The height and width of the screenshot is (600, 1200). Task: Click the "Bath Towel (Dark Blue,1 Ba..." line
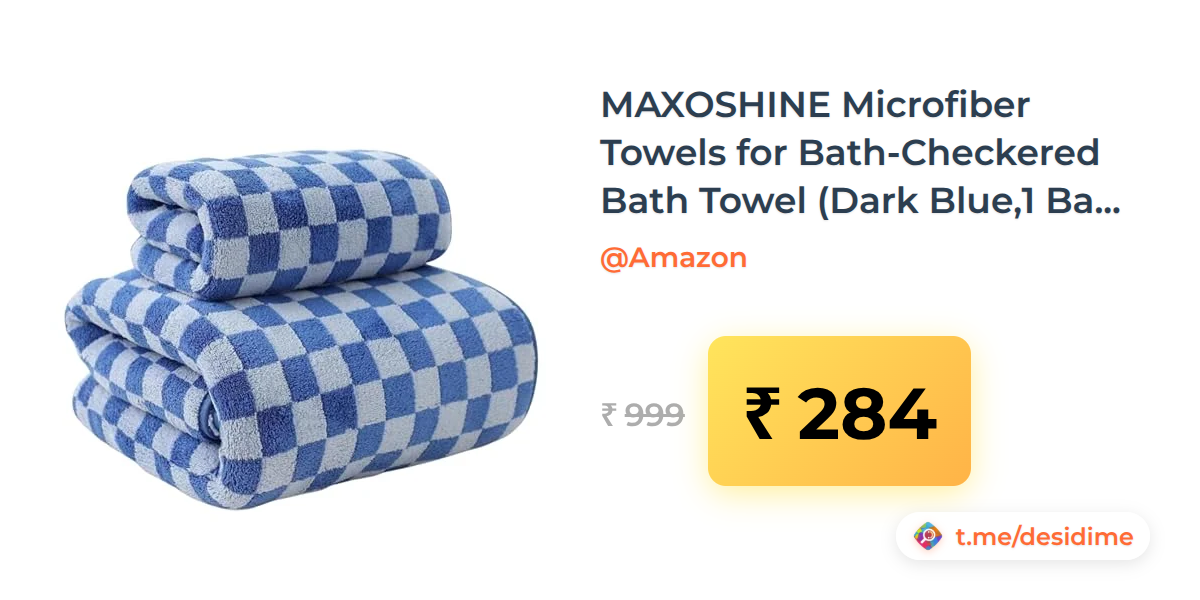(x=860, y=201)
